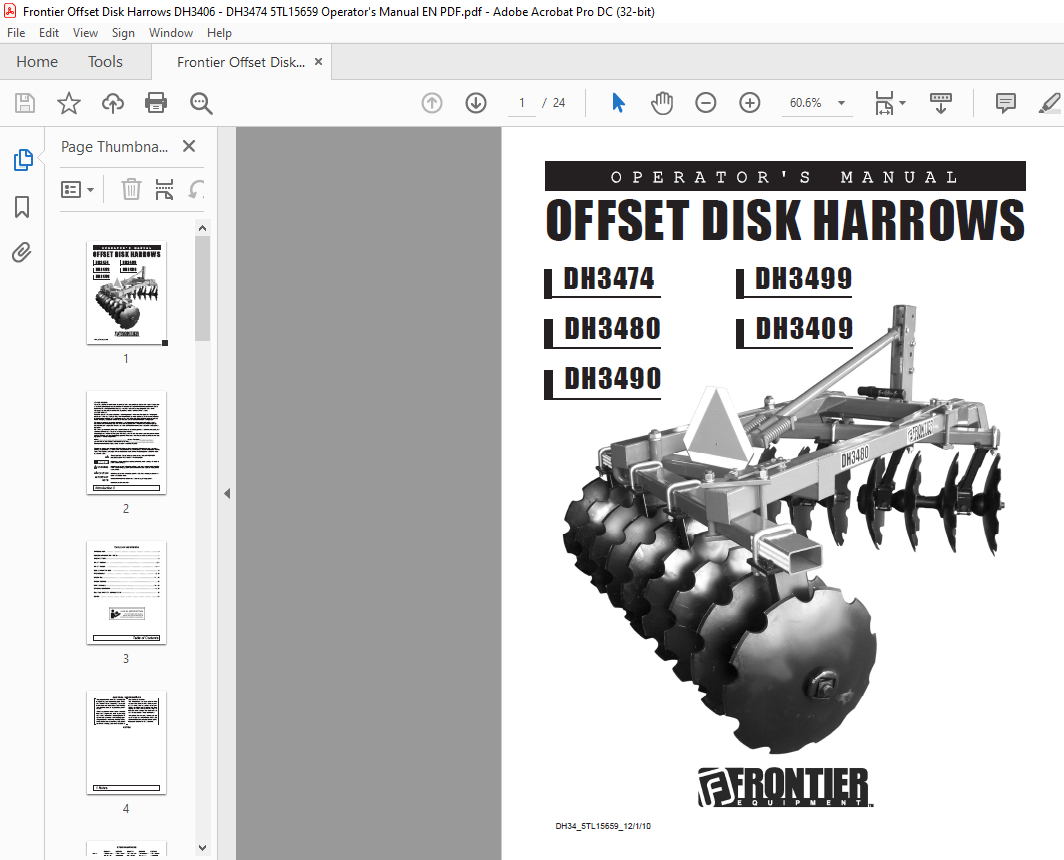Select page 3 thumbnail

coord(126,593)
